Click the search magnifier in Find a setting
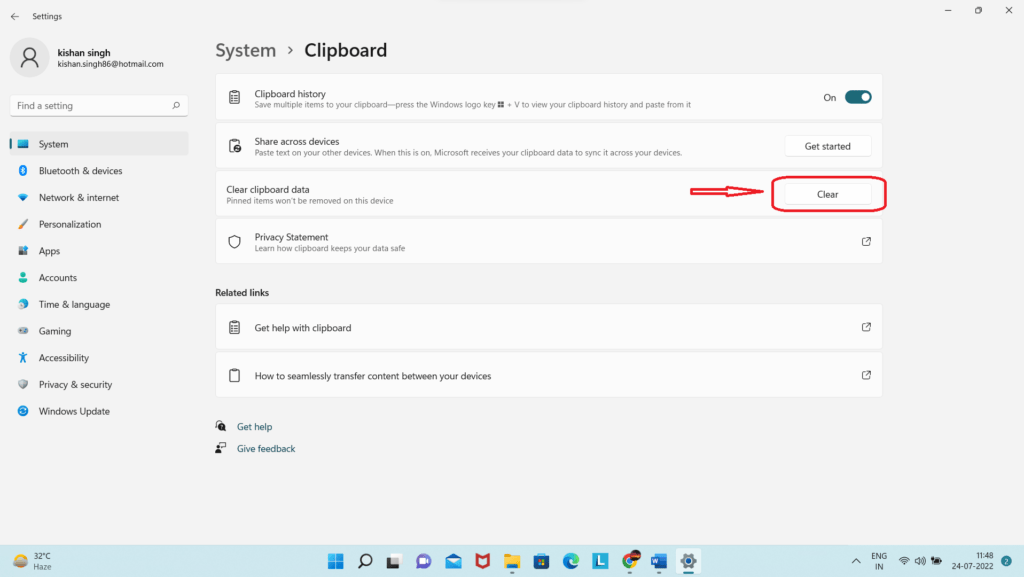The width and height of the screenshot is (1024, 577). coord(176,106)
